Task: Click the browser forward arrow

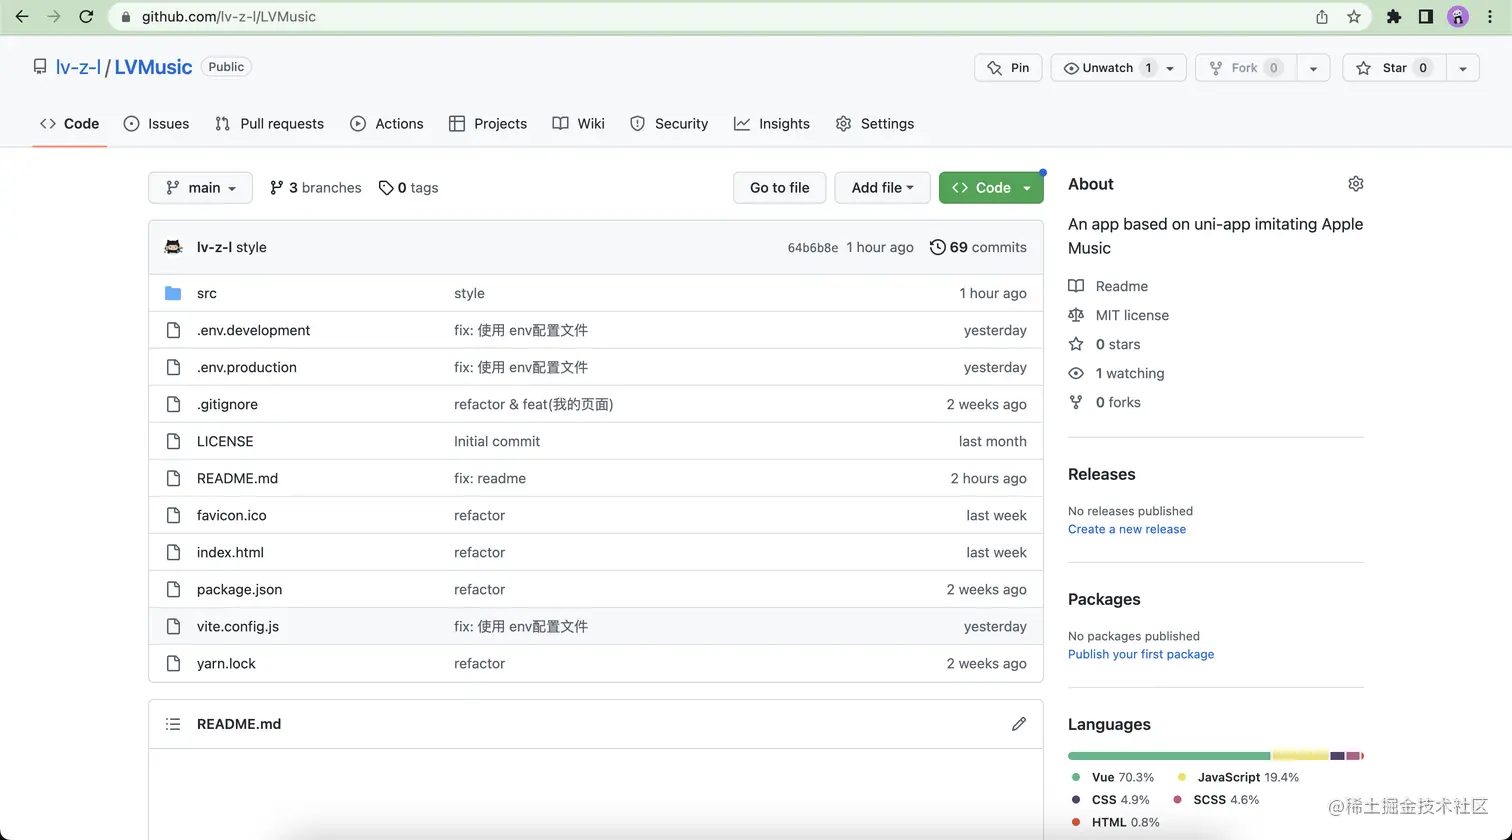Action: 54,16
